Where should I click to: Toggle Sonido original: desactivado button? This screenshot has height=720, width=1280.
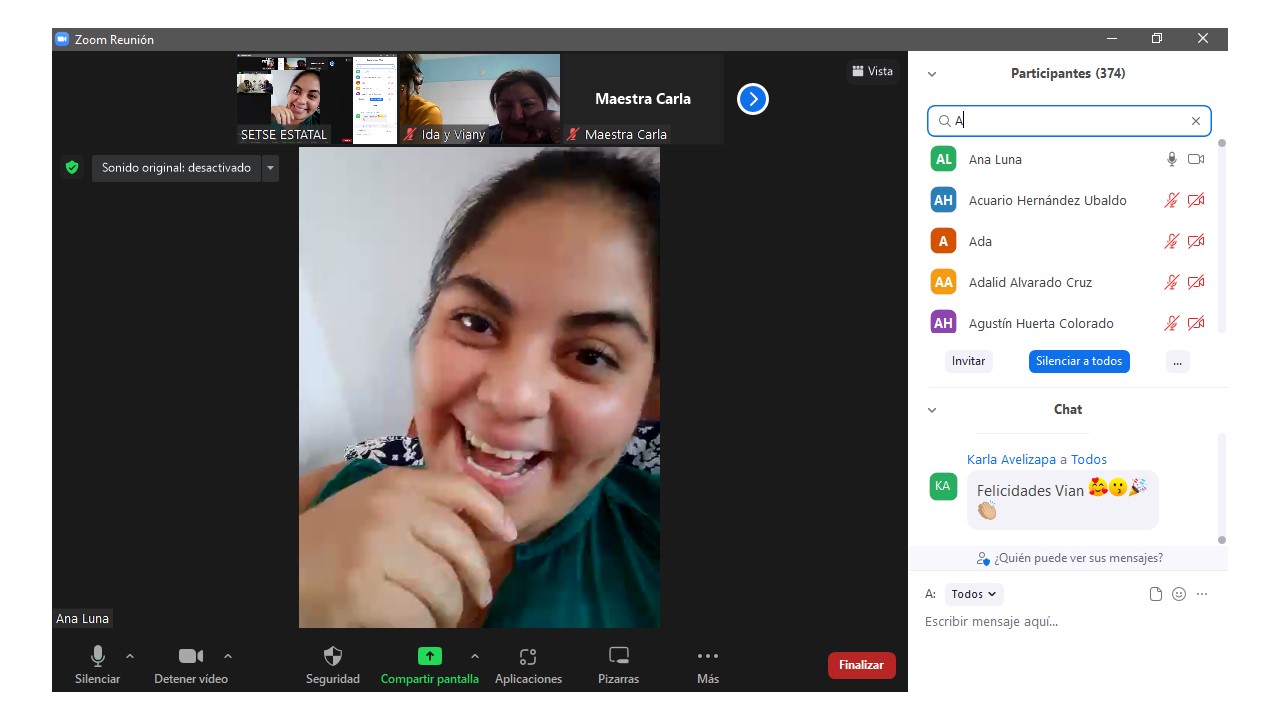pyautogui.click(x=176, y=168)
